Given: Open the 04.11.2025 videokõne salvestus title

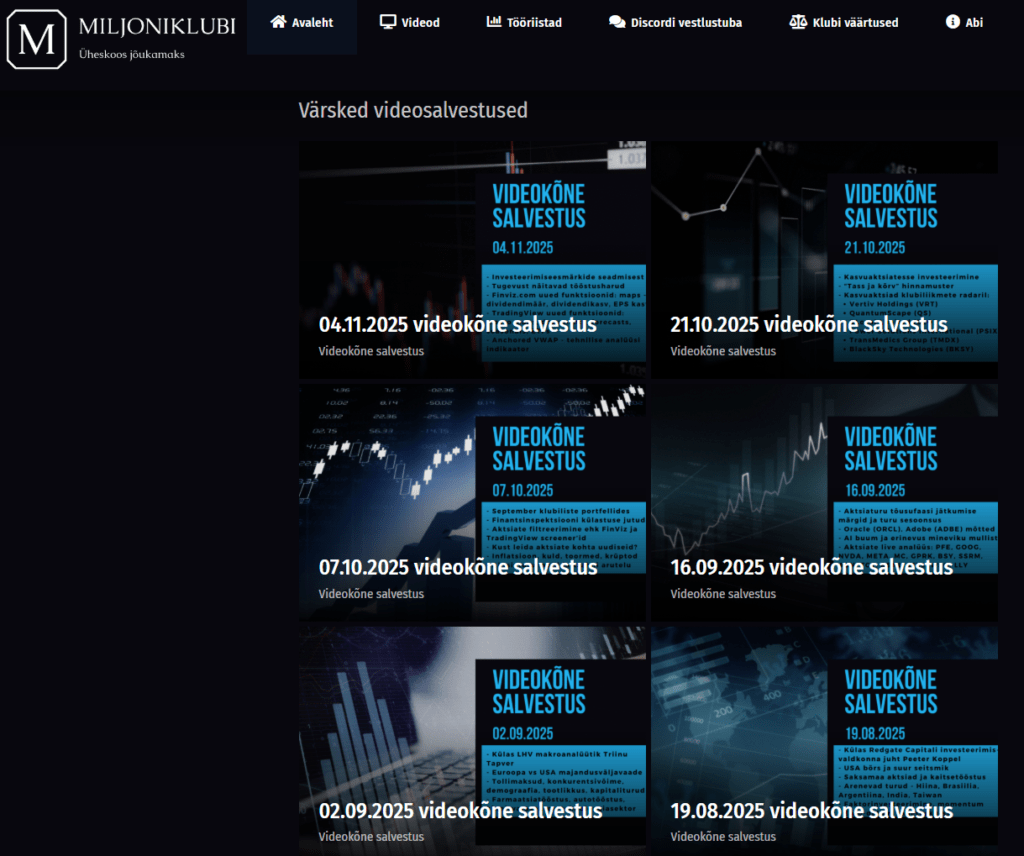Looking at the screenshot, I should coord(457,325).
